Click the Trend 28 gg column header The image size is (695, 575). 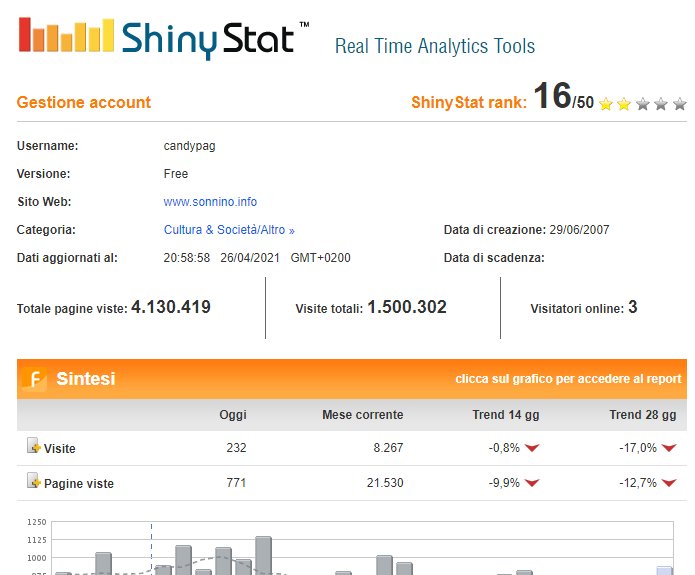click(643, 415)
